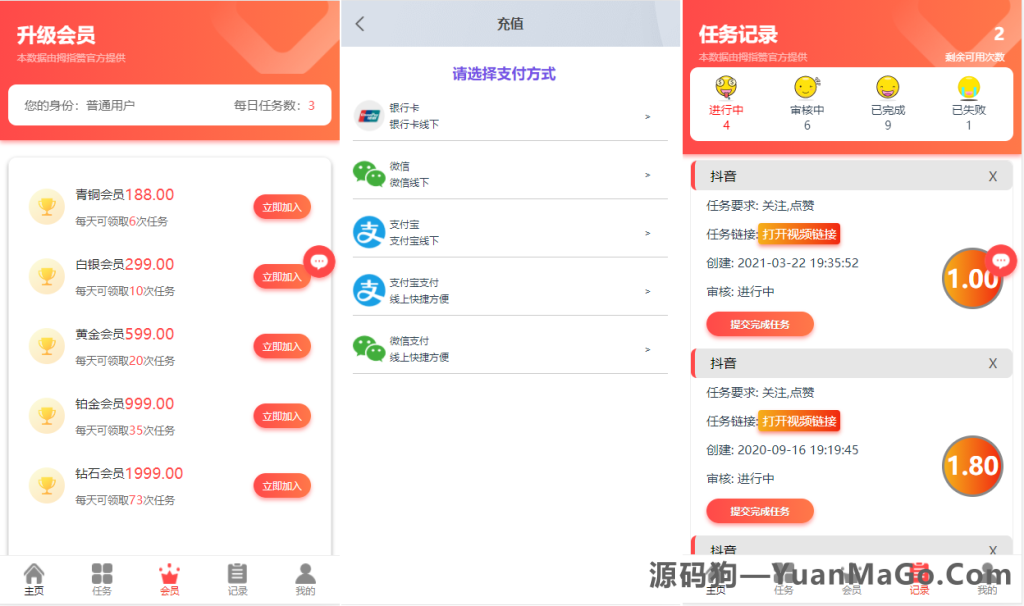Tap the 会员 crown icon in bottom navigation

coord(169,572)
